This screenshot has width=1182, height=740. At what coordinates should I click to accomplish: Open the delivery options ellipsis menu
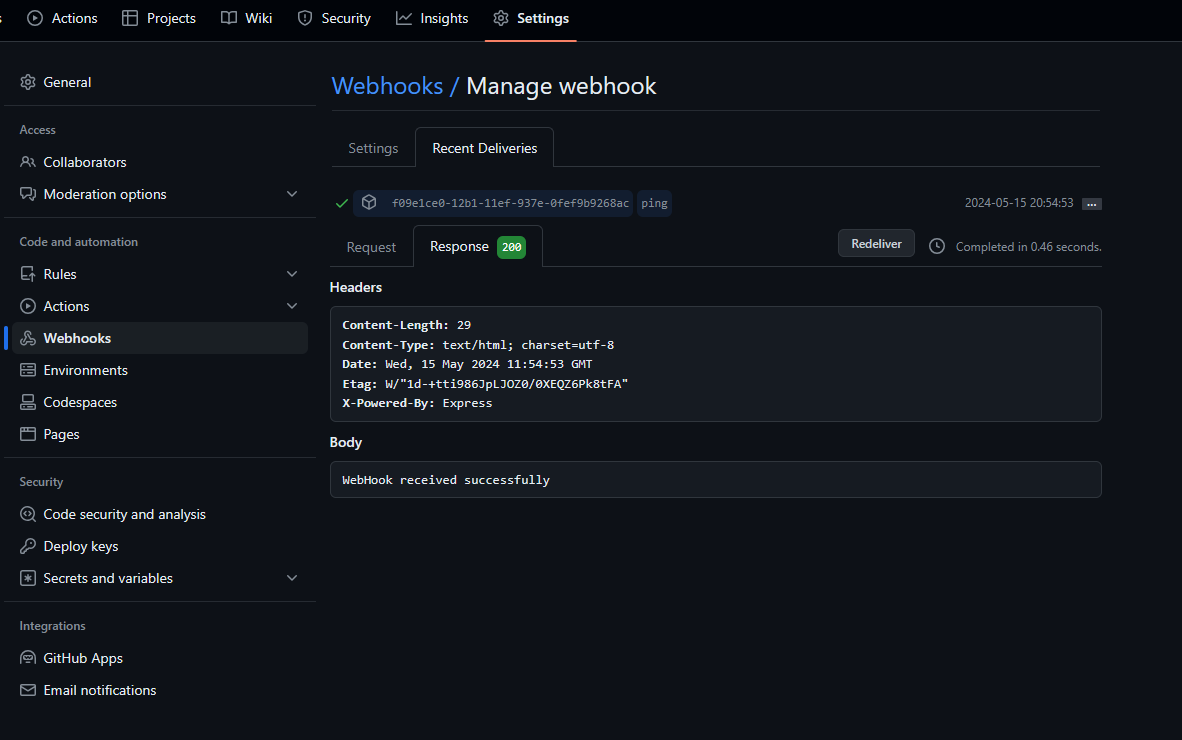[1091, 203]
